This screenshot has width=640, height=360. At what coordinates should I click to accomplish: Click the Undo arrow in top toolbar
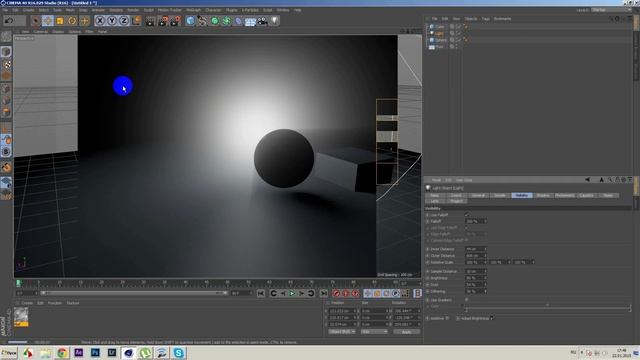click(9, 21)
